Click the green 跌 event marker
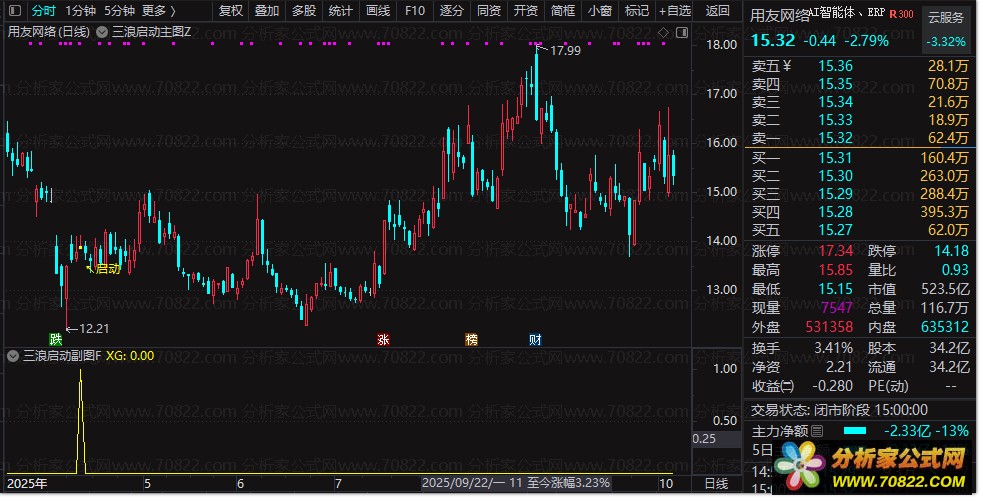The image size is (982, 498). (x=56, y=340)
